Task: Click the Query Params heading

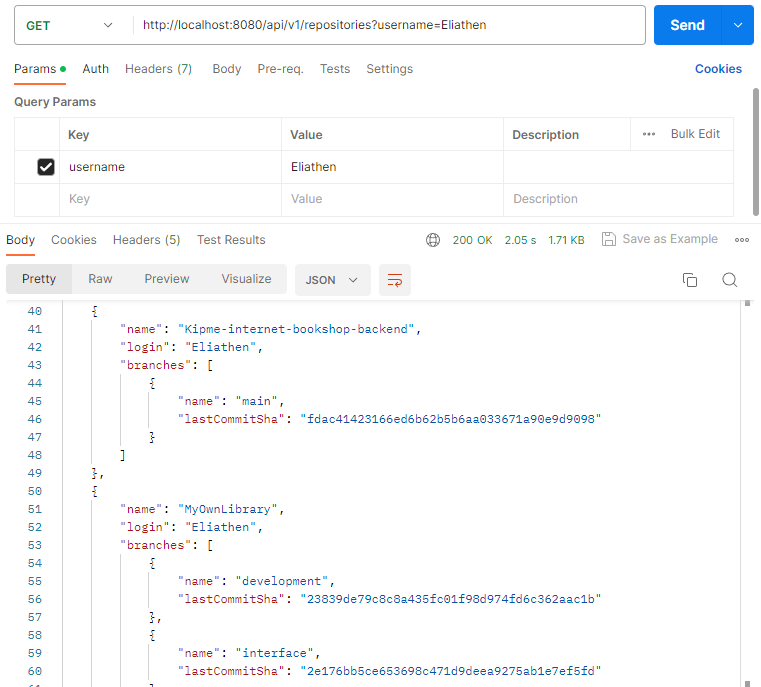Action: click(x=55, y=102)
